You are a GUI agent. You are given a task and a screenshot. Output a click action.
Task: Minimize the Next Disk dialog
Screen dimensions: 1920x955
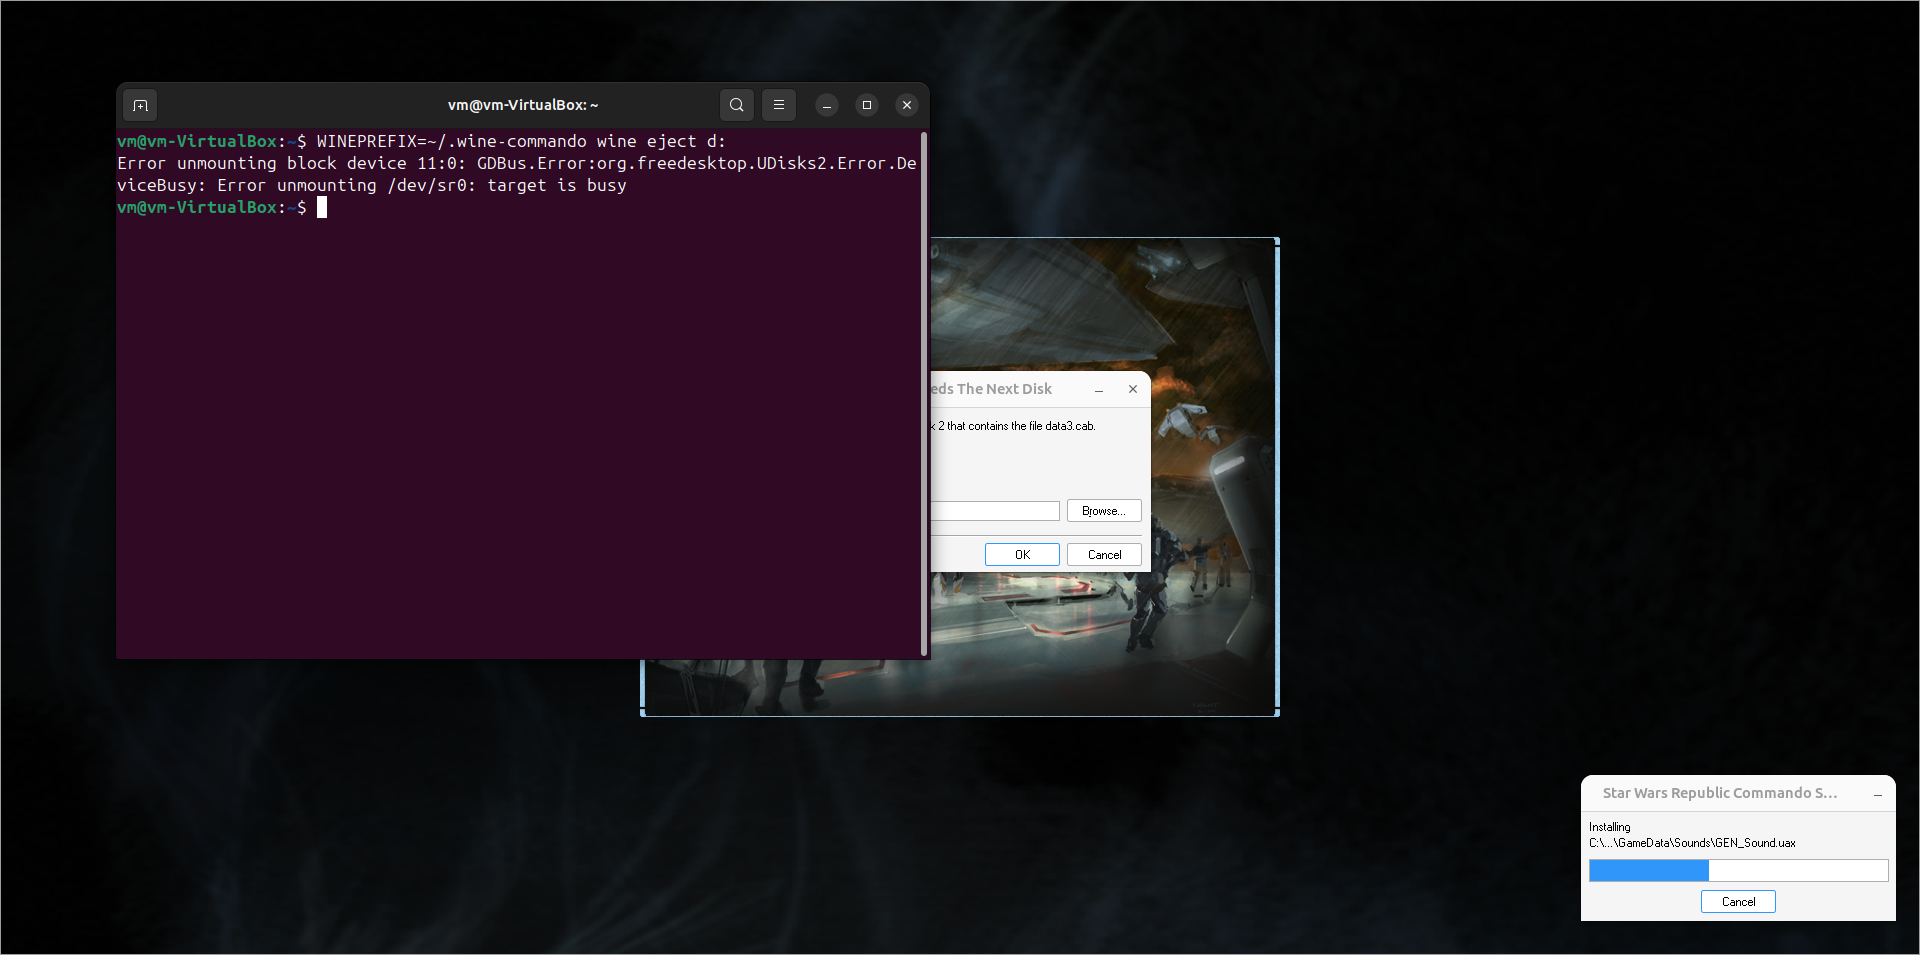1099,389
